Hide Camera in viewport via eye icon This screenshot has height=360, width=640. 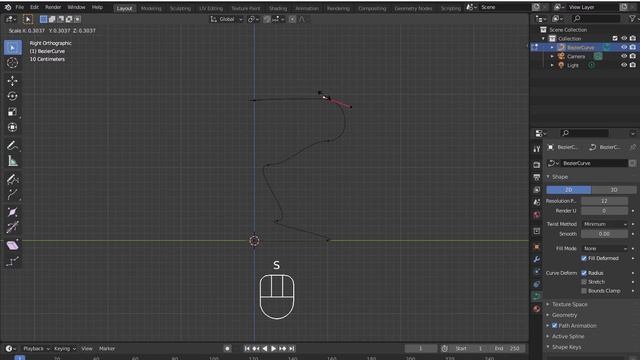click(624, 56)
